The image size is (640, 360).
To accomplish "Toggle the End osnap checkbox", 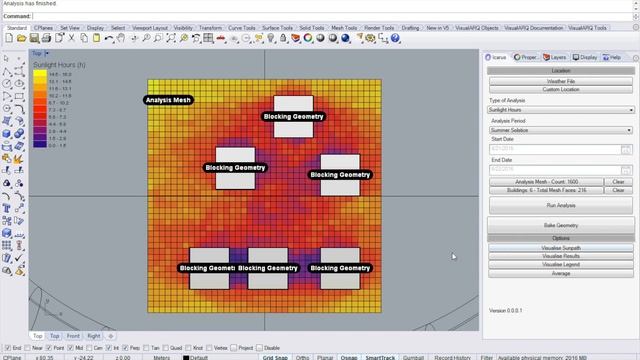I will [x=8, y=348].
